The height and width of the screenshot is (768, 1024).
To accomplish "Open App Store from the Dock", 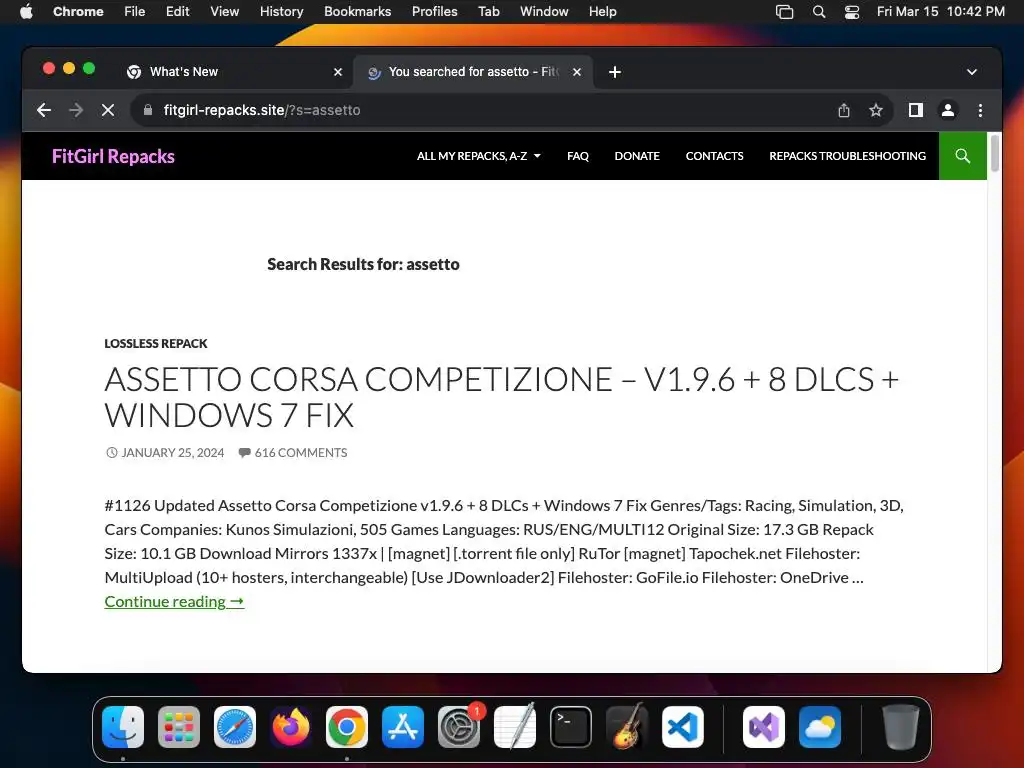I will [x=402, y=727].
